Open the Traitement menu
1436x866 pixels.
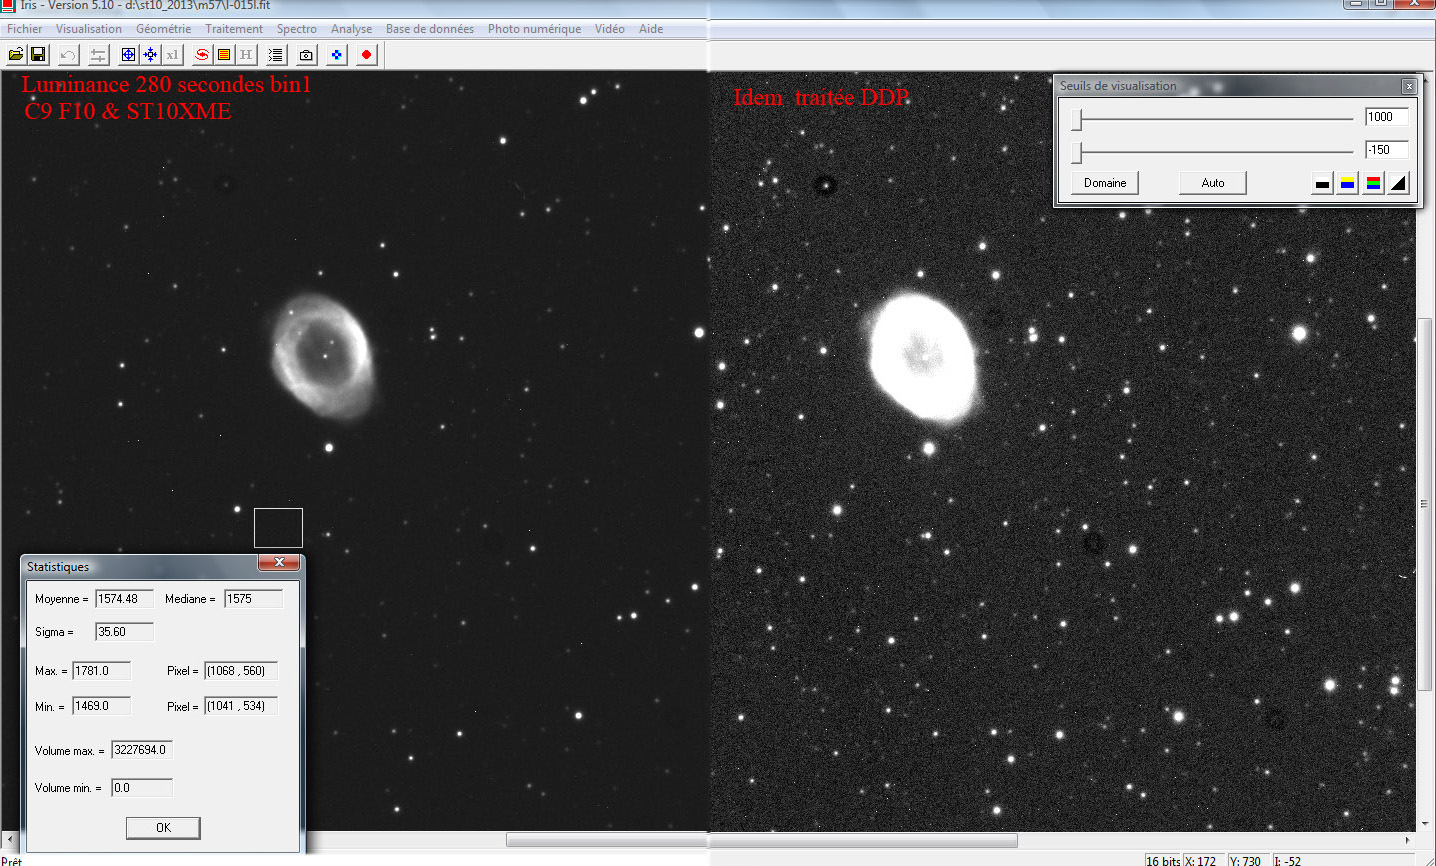pos(234,29)
